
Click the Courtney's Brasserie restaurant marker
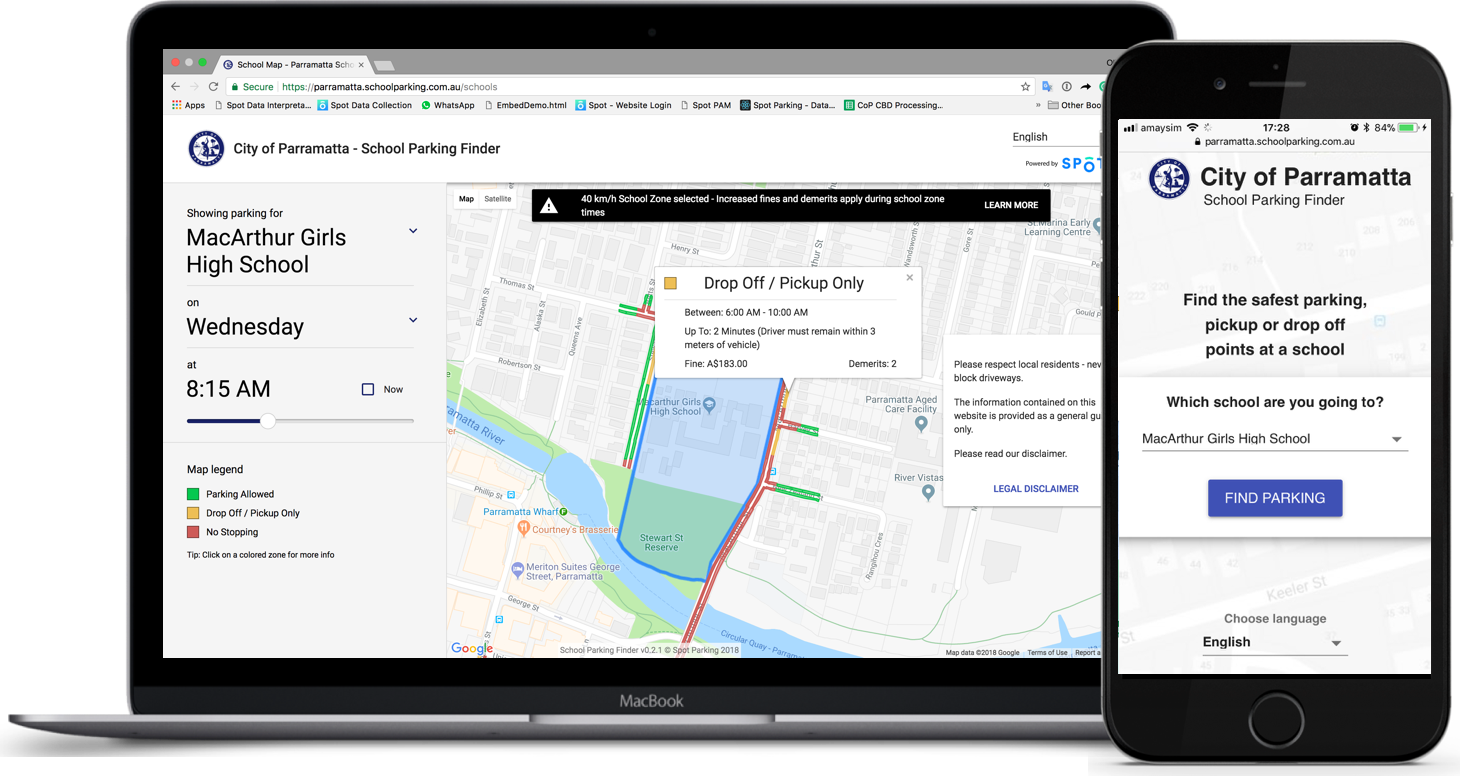(523, 527)
